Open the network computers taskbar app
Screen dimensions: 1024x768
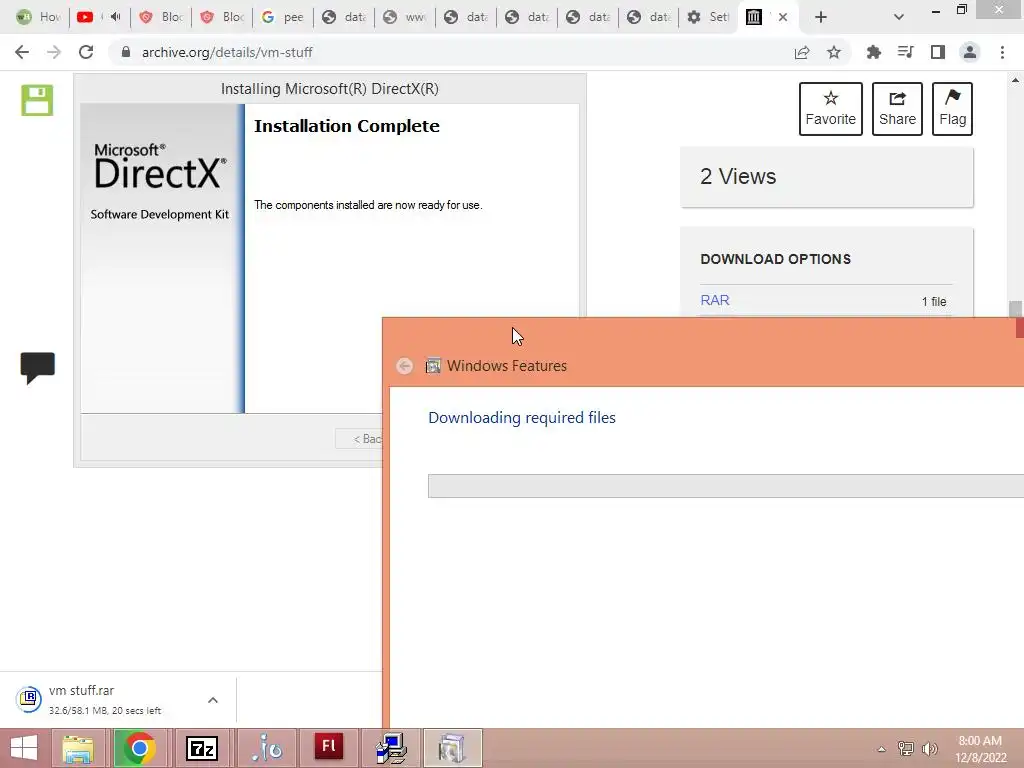click(x=392, y=748)
